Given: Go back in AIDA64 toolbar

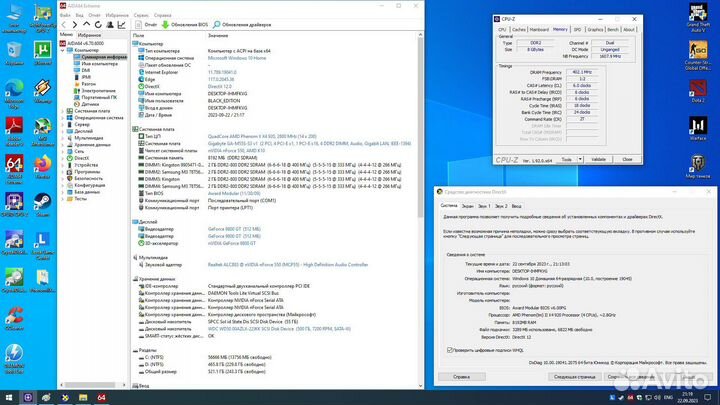Looking at the screenshot, I should pyautogui.click(x=64, y=25).
